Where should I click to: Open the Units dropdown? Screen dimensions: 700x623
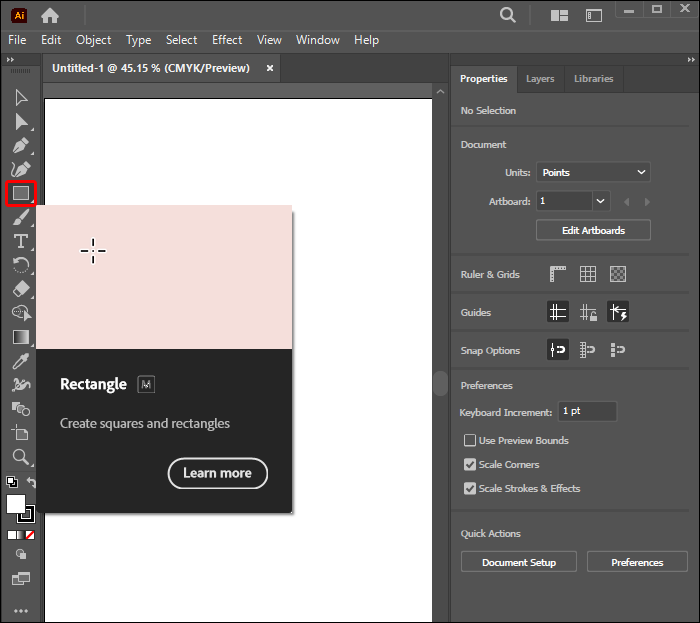pyautogui.click(x=593, y=172)
